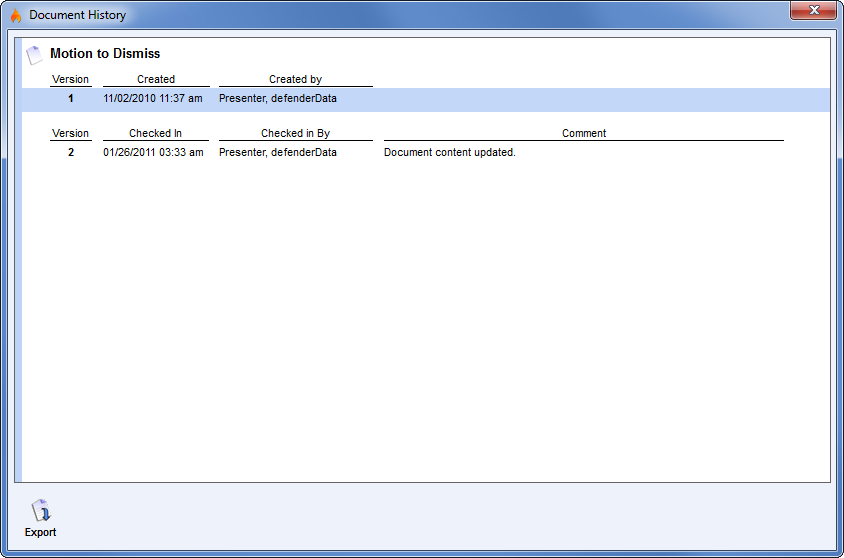Click the 01/26/2011 03:33 am check-in date

click(153, 153)
